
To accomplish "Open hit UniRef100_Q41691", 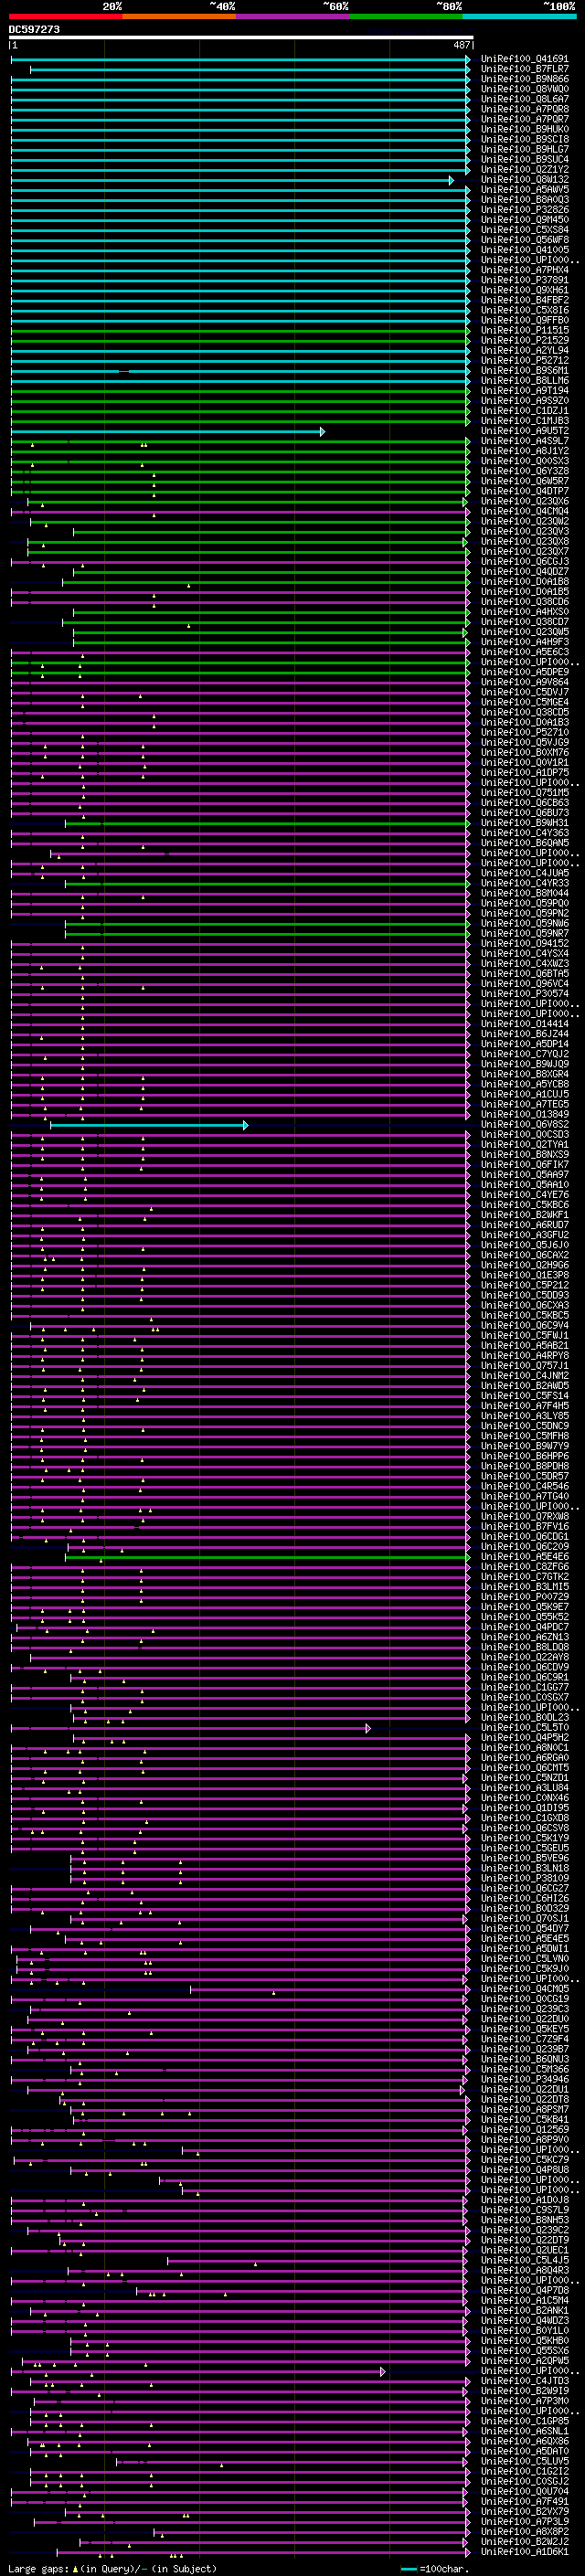I will (x=524, y=59).
